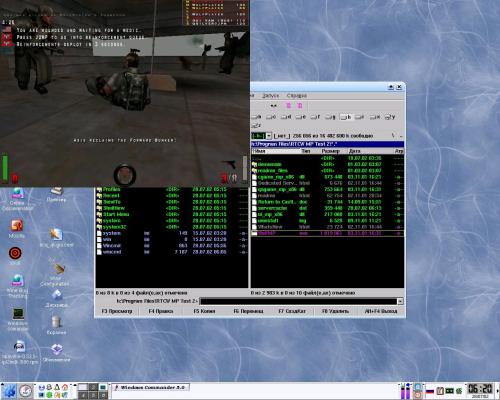500x400 pixels.
Task: Open the readme_files folder in right panel
Action: coord(327,171)
